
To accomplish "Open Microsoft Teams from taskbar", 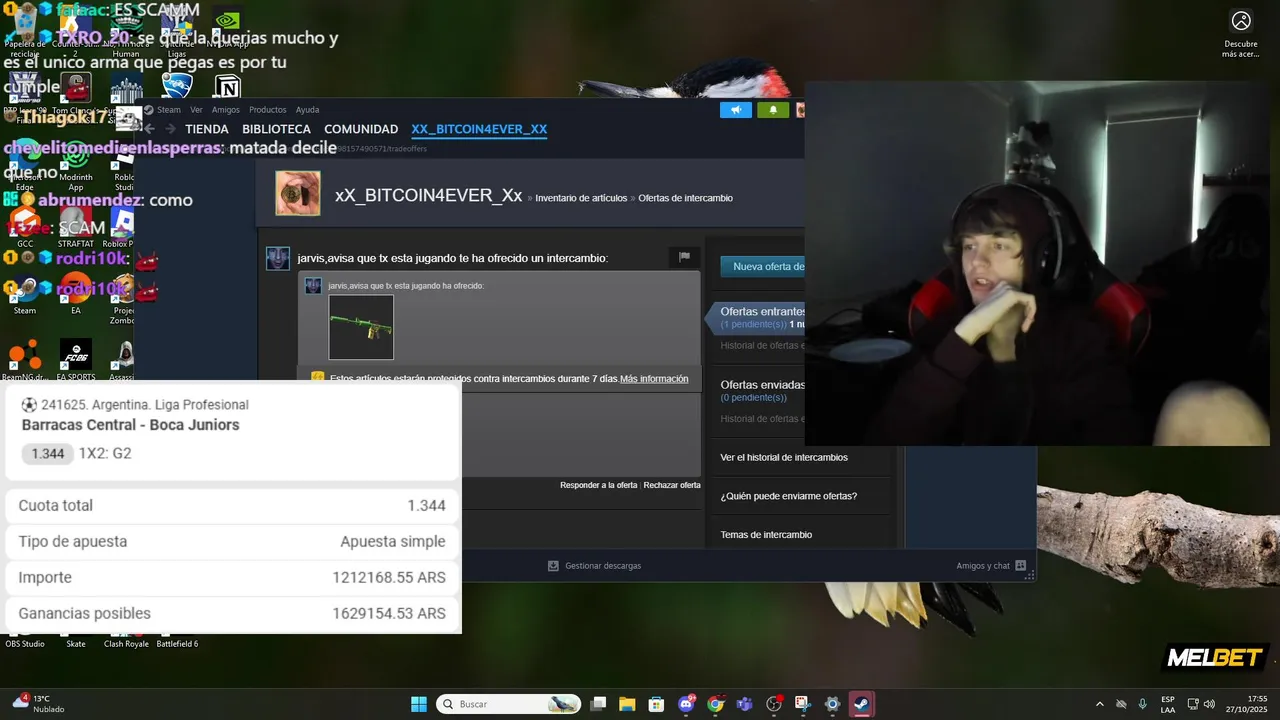I will pos(744,704).
